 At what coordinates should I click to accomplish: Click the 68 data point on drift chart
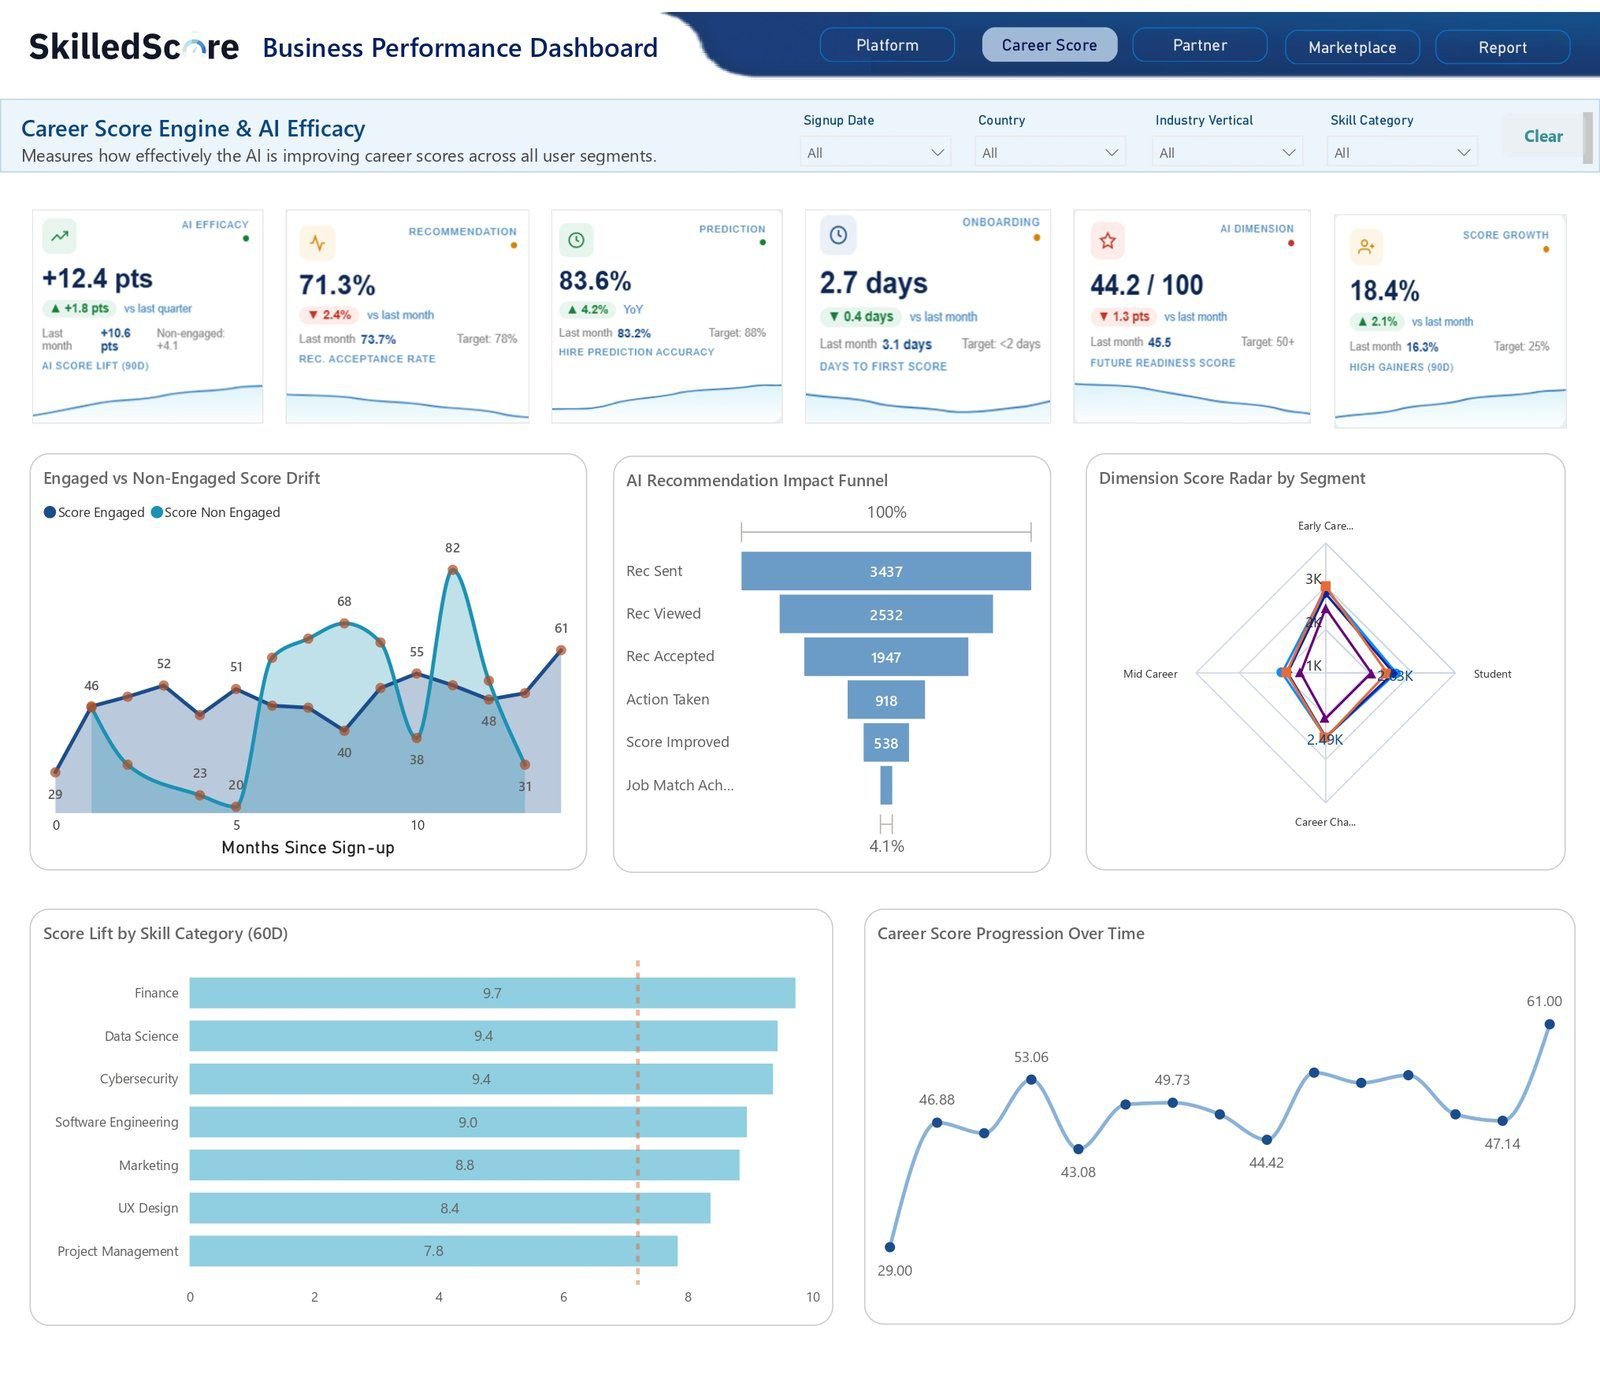(344, 623)
